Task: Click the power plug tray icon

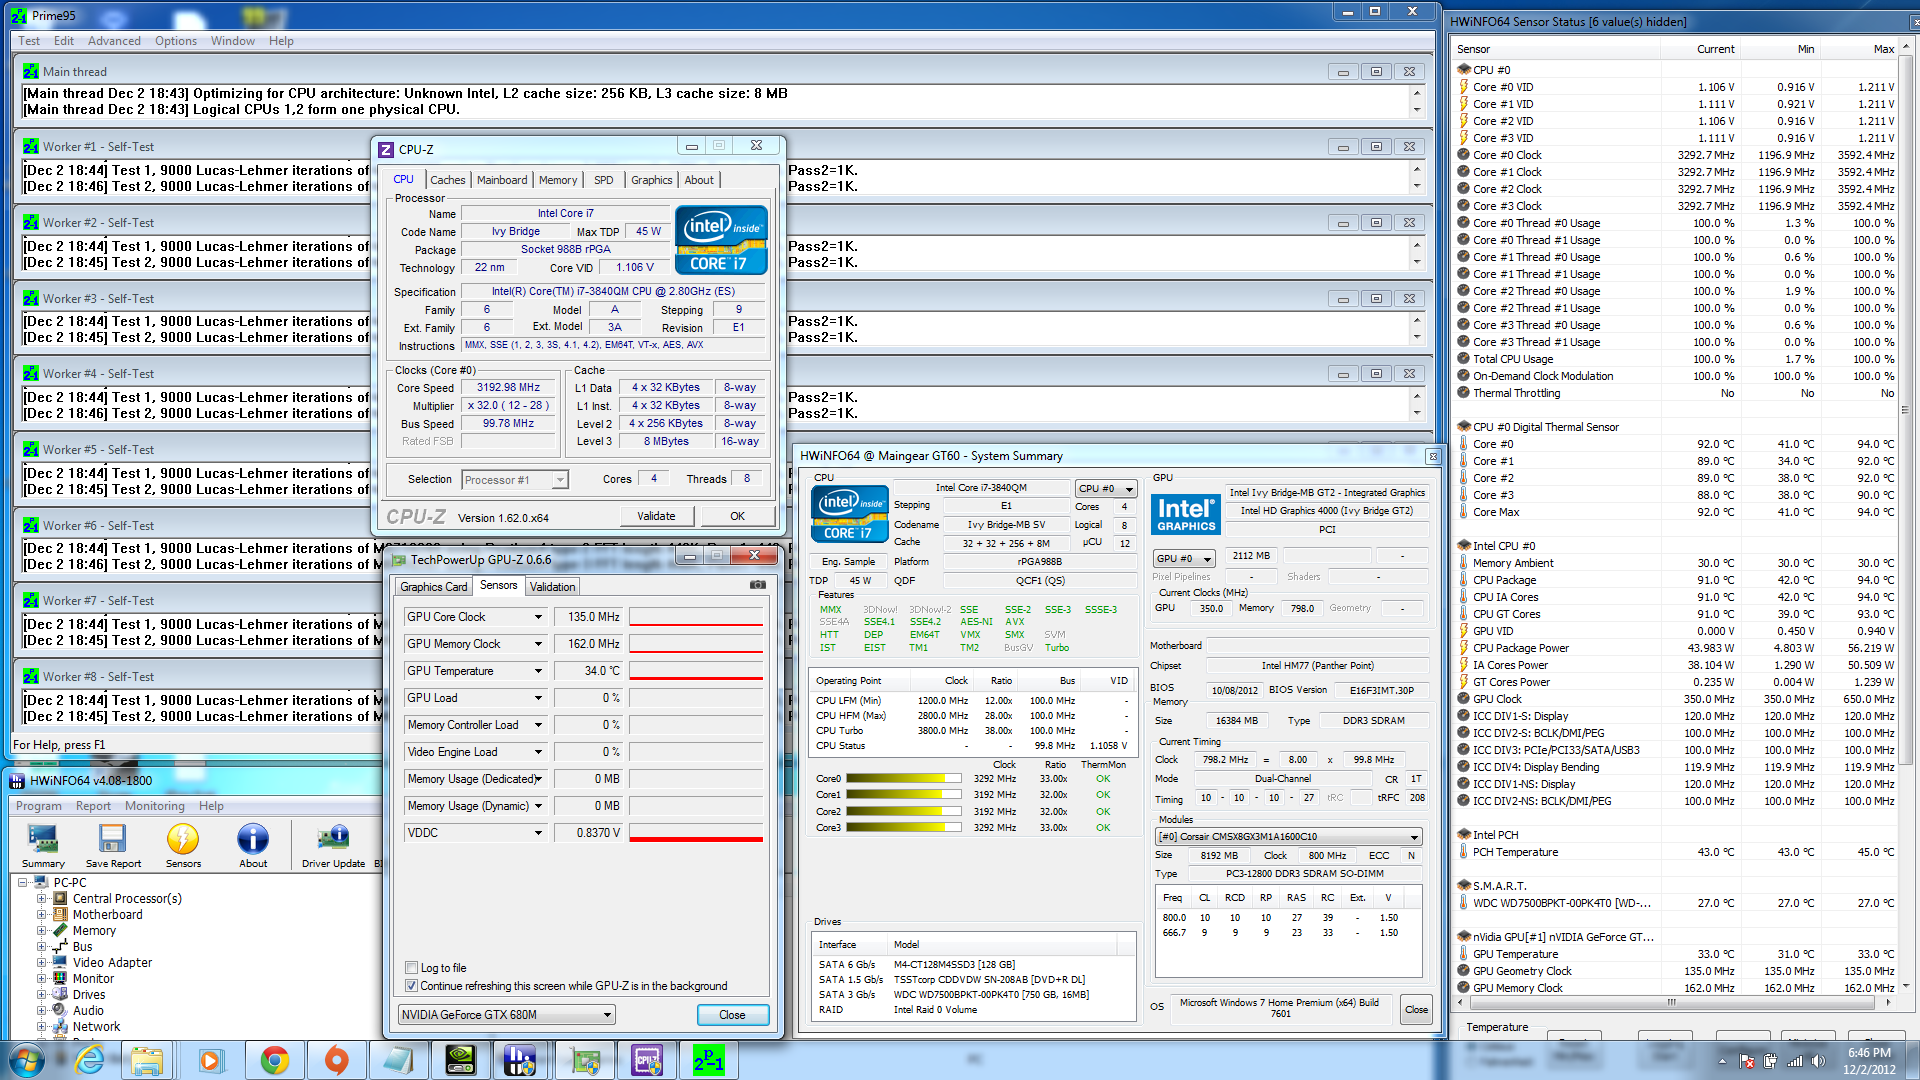Action: 1771,1061
